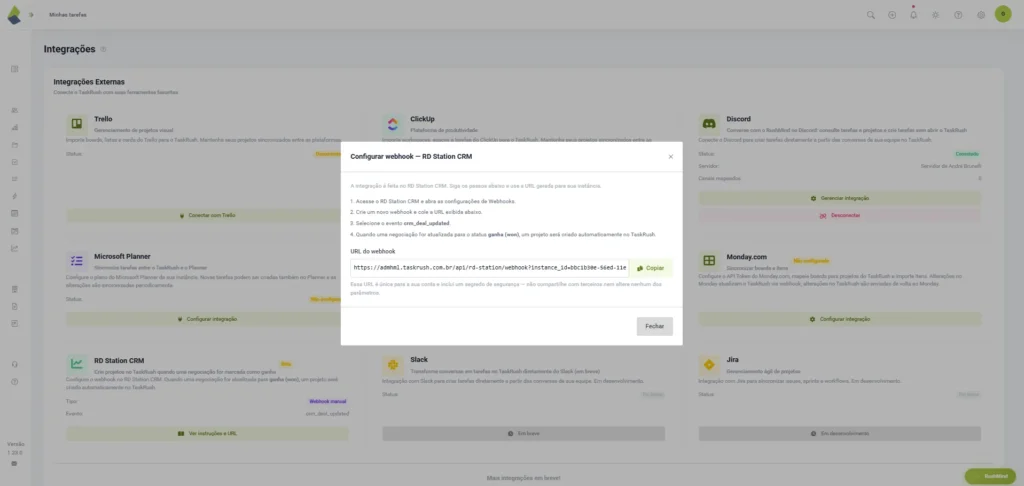
Task: Click Em desenvolvimento button under Jira
Action: [x=840, y=434]
